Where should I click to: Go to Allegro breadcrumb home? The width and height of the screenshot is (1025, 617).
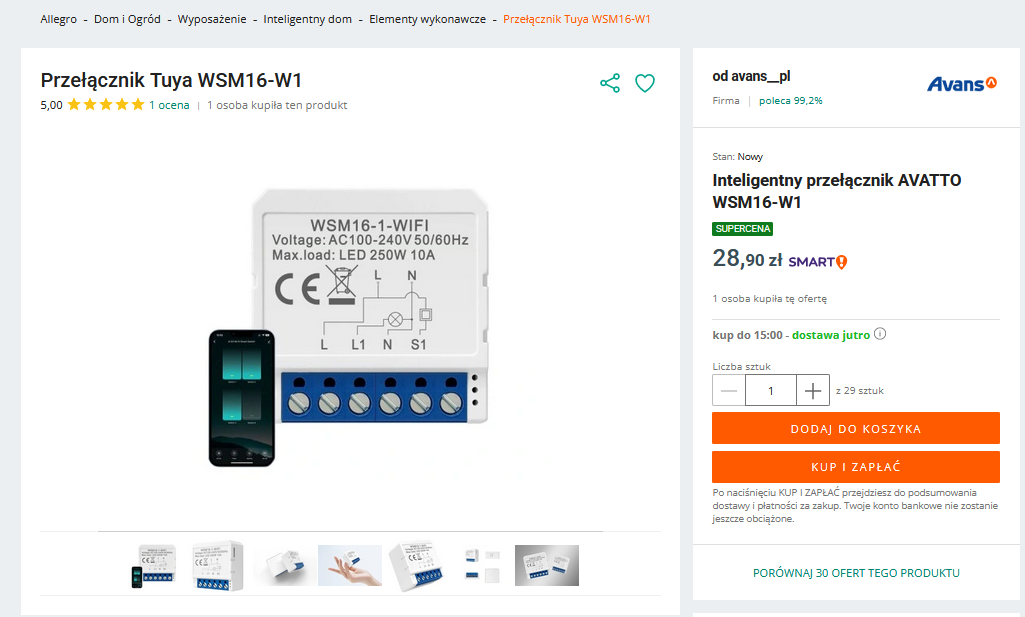point(58,20)
